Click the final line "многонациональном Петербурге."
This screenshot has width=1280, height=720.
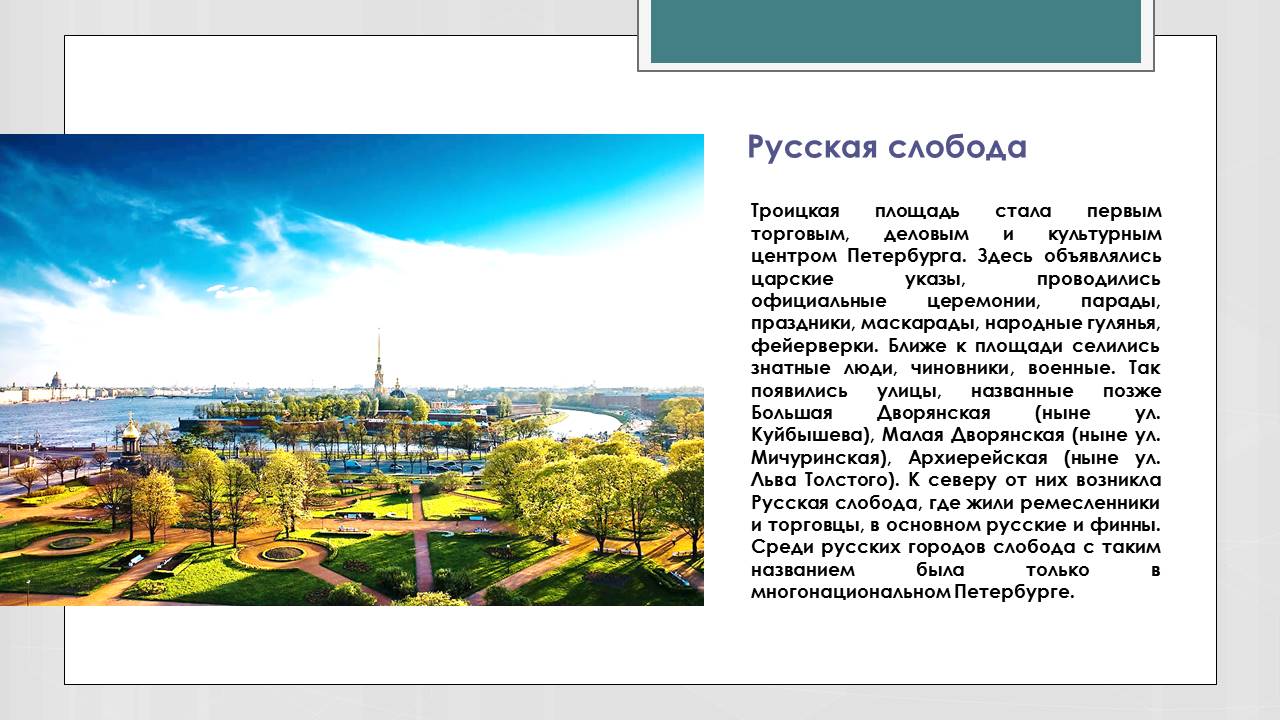pyautogui.click(x=912, y=592)
